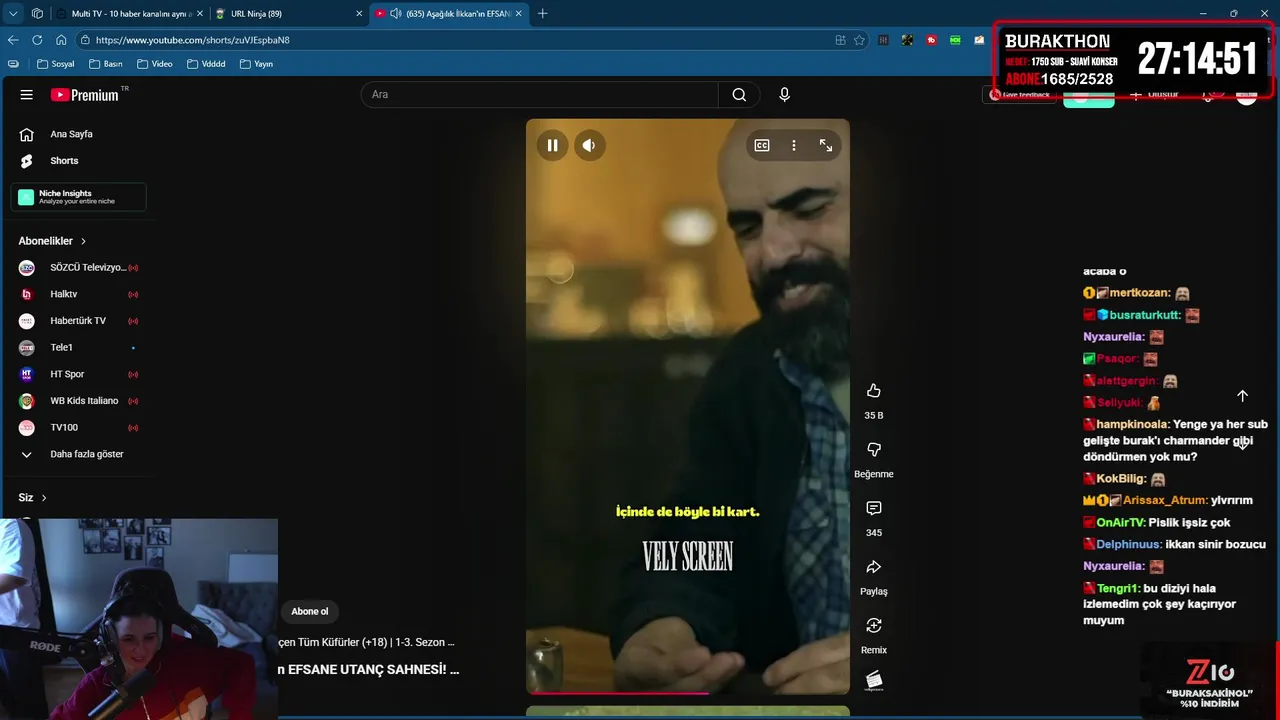Expand Daha fazla göster subscriptions list
The width and height of the screenshot is (1280, 720).
(x=79, y=454)
